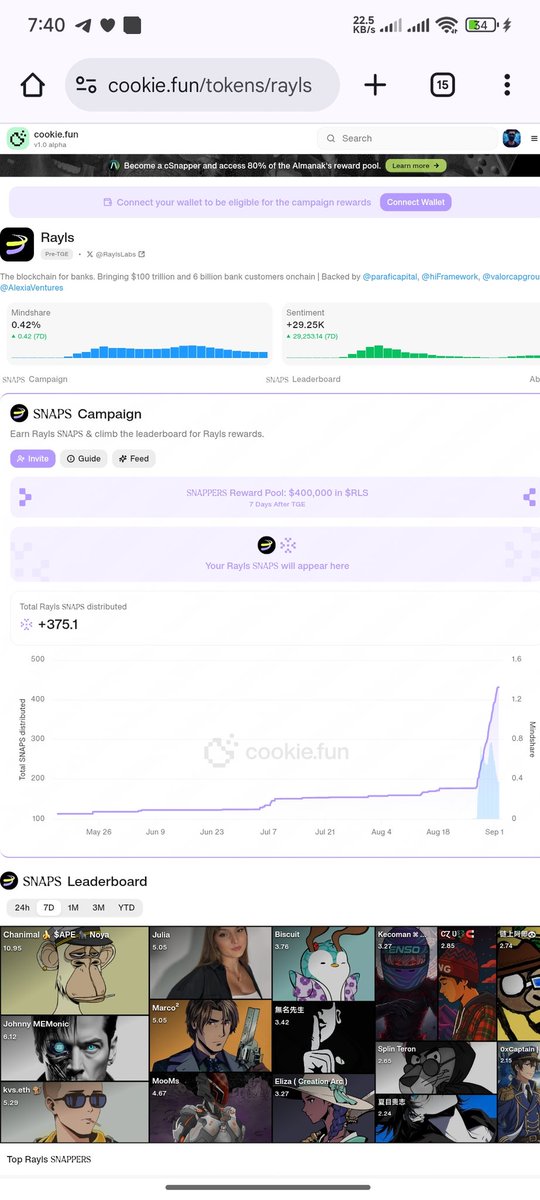
Task: Open Biscuit's leaderboard tile
Action: coord(323,963)
